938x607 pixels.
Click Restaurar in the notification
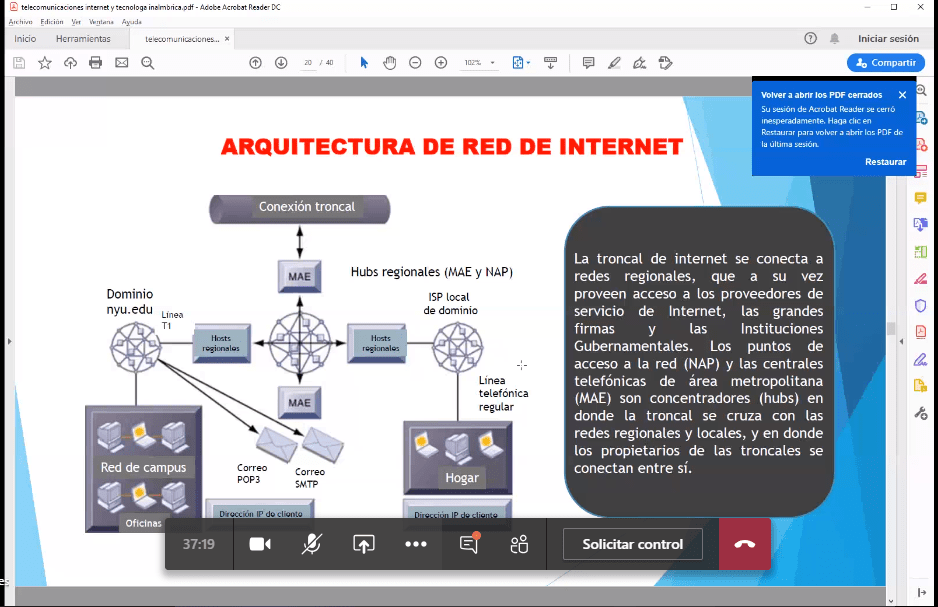point(885,162)
